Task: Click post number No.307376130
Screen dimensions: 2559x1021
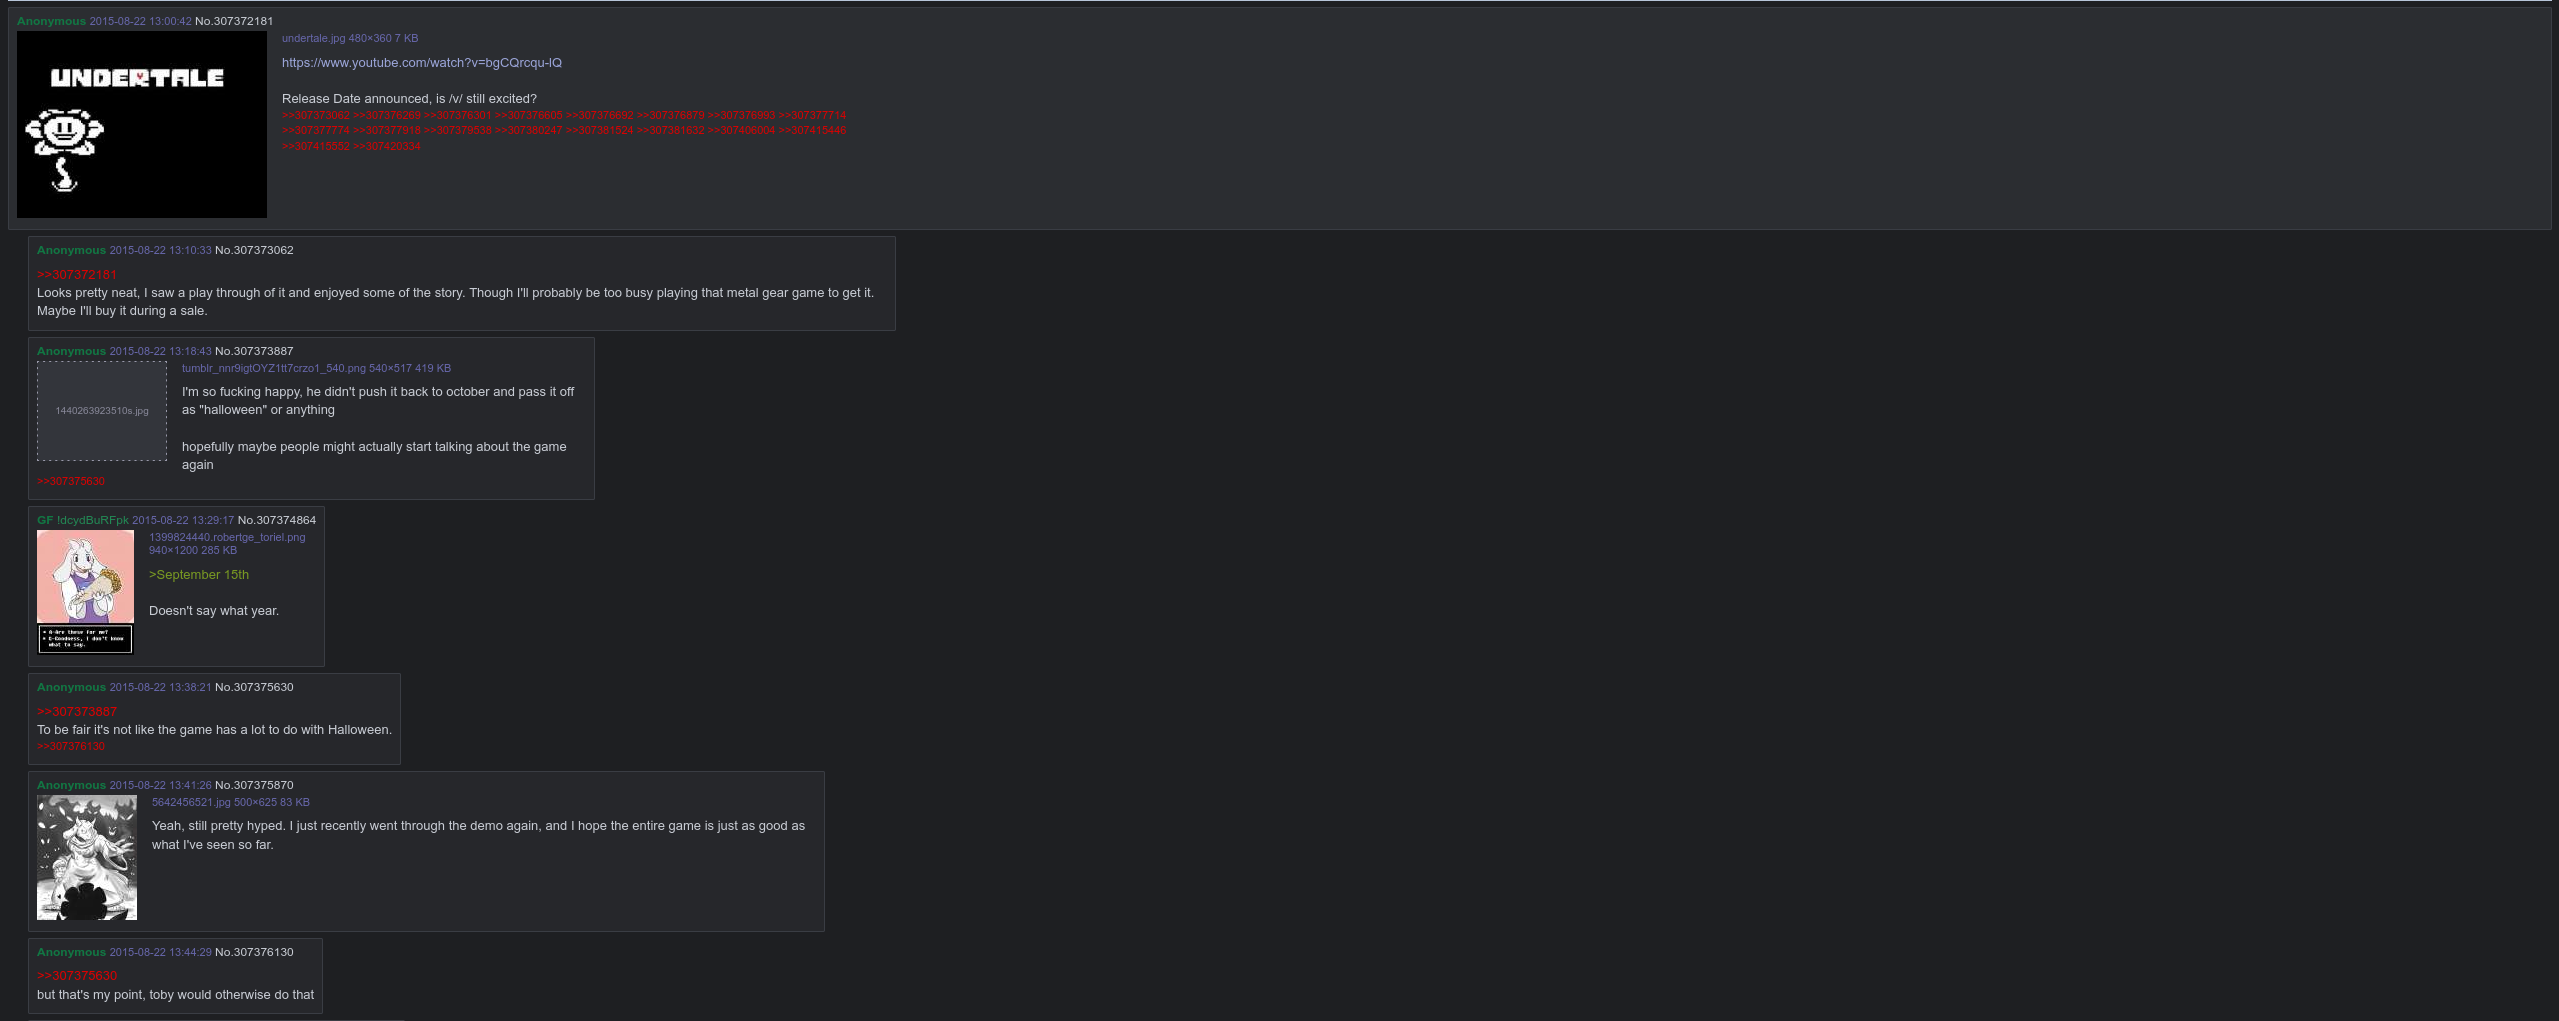Action: (254, 952)
